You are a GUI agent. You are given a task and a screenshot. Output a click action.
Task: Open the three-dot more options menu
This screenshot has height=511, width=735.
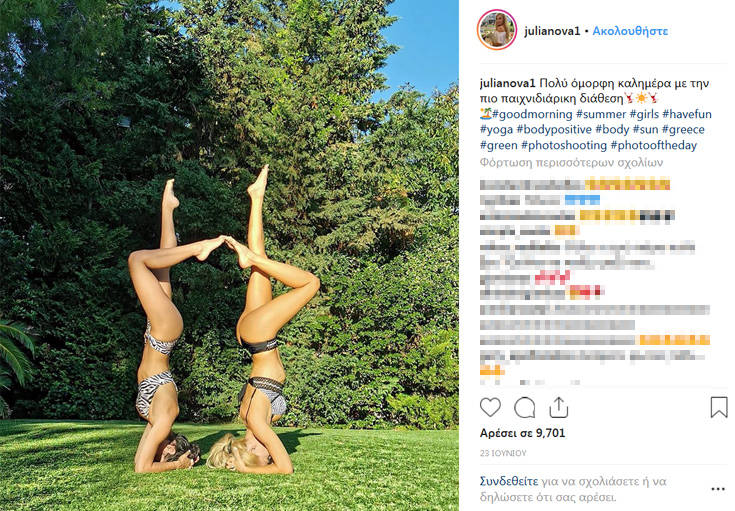click(718, 489)
